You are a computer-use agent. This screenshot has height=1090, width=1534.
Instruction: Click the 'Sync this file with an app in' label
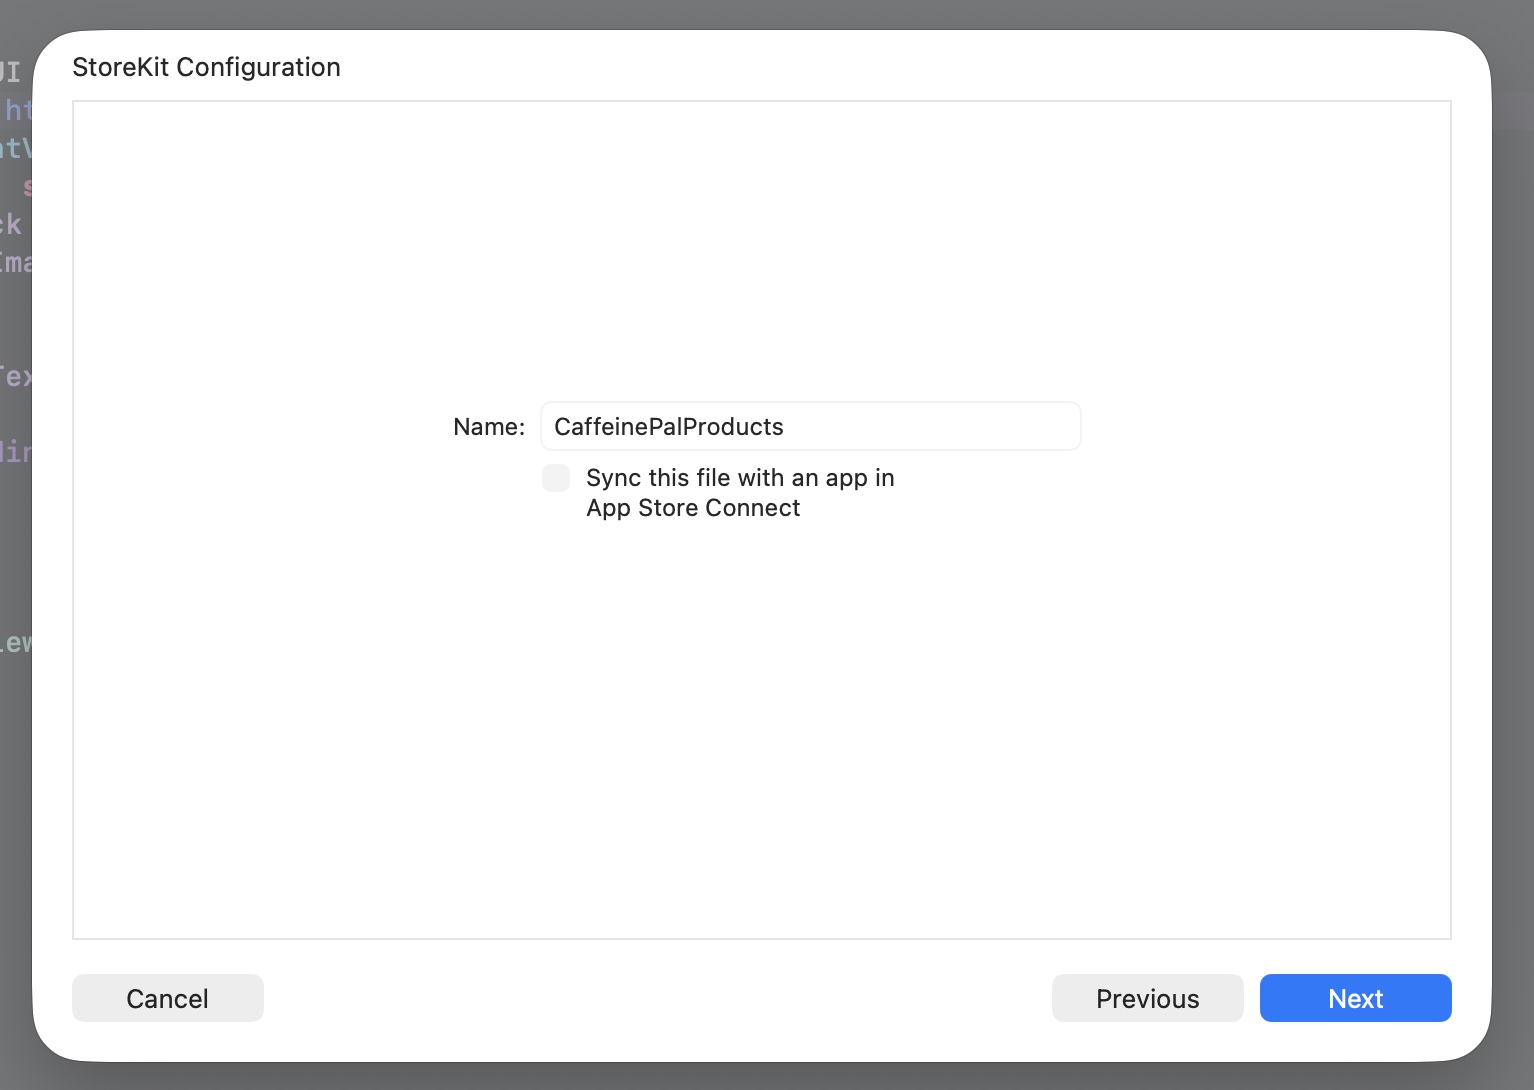tap(740, 478)
